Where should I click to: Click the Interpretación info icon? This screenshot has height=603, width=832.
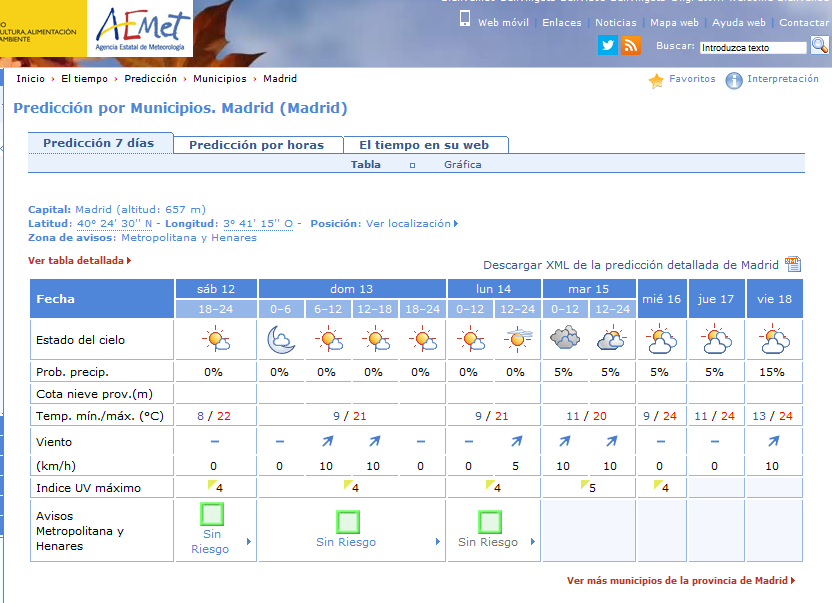[x=734, y=81]
